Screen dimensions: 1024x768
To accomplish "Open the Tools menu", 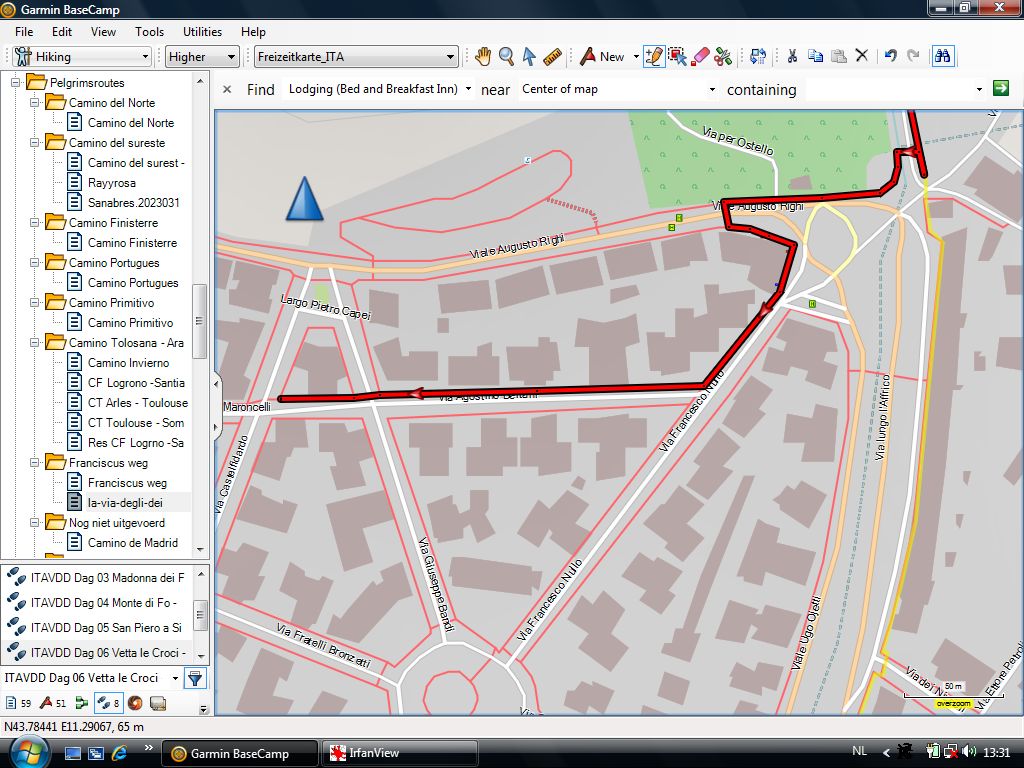I will pos(149,32).
